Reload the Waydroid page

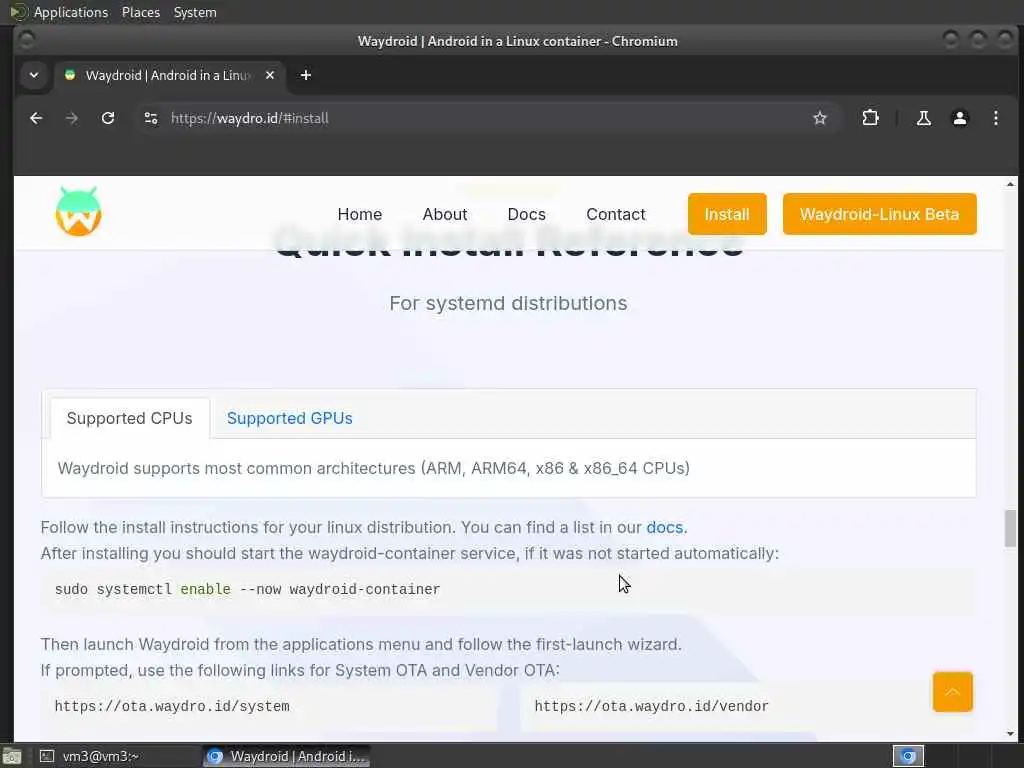pyautogui.click(x=108, y=118)
